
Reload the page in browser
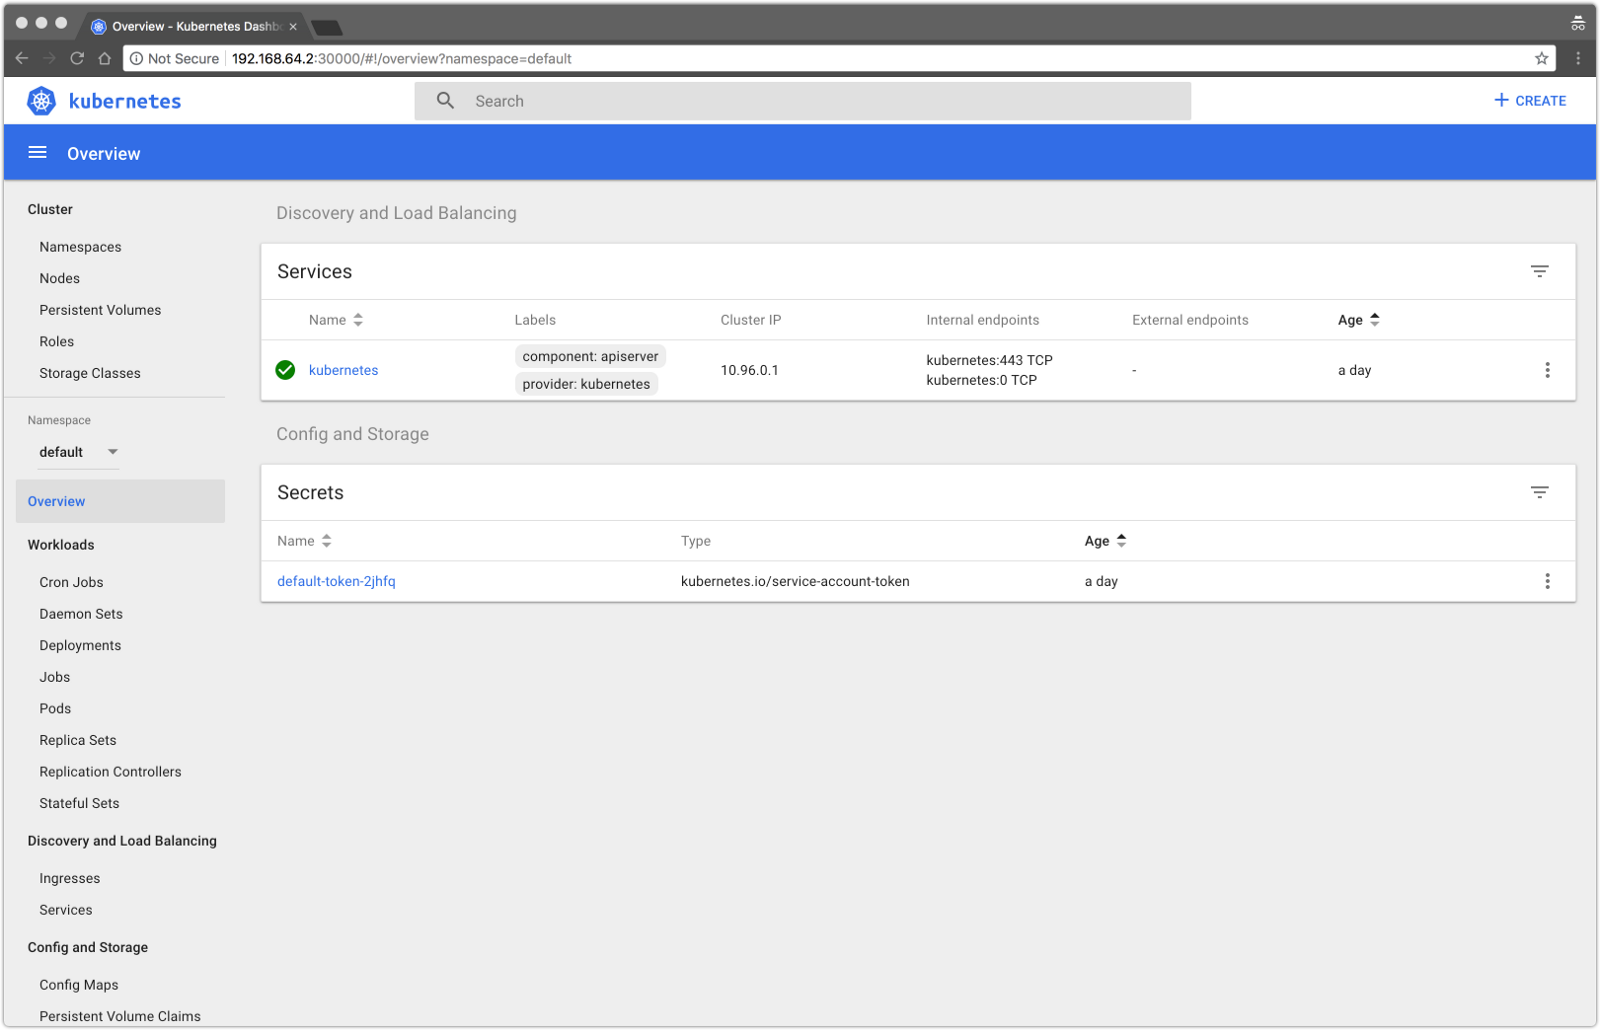(77, 59)
